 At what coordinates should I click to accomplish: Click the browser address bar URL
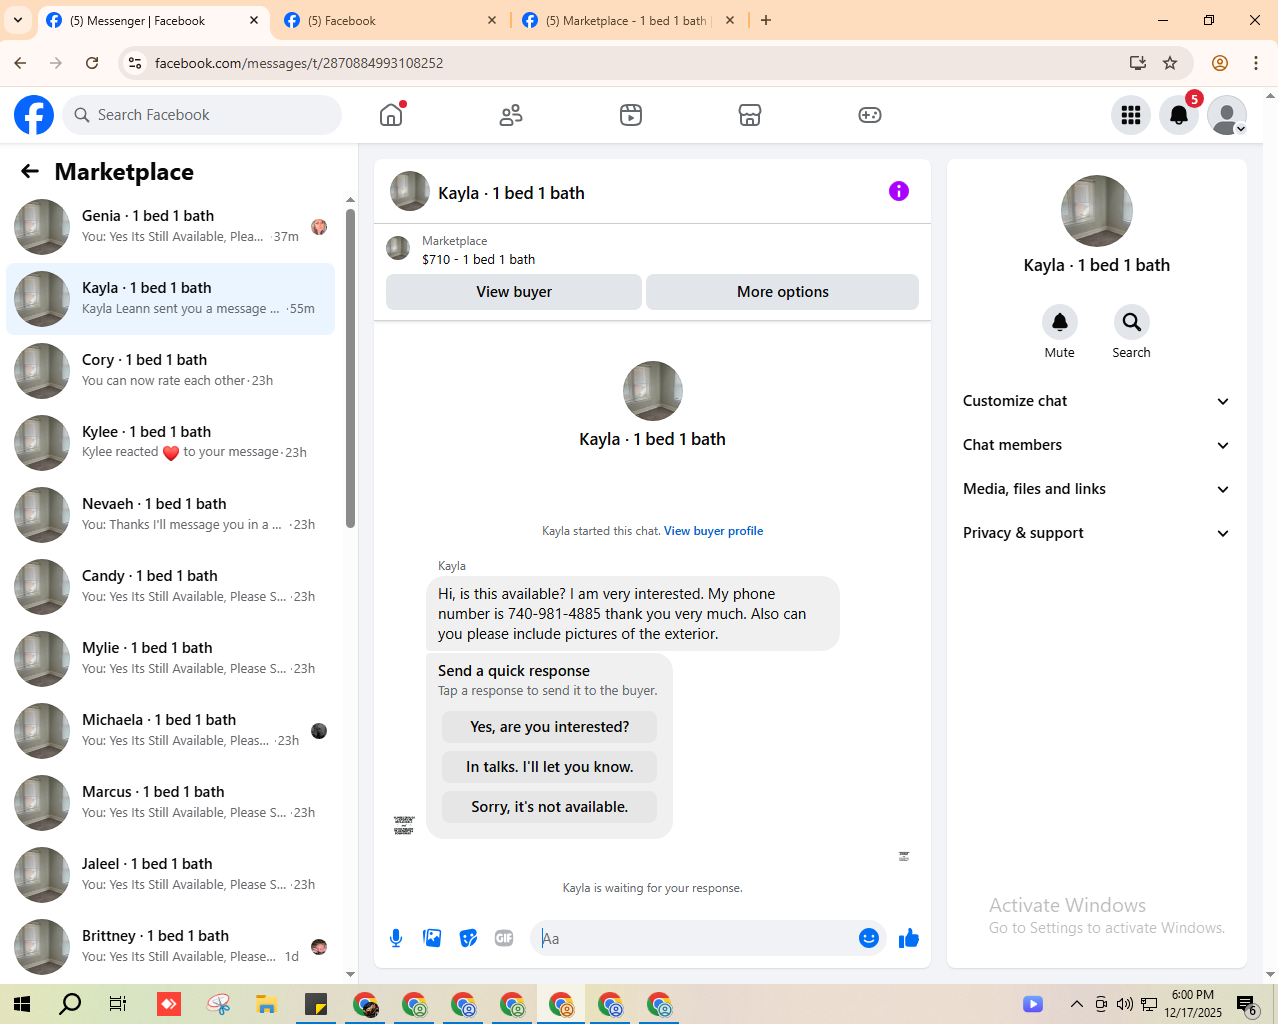tap(299, 63)
